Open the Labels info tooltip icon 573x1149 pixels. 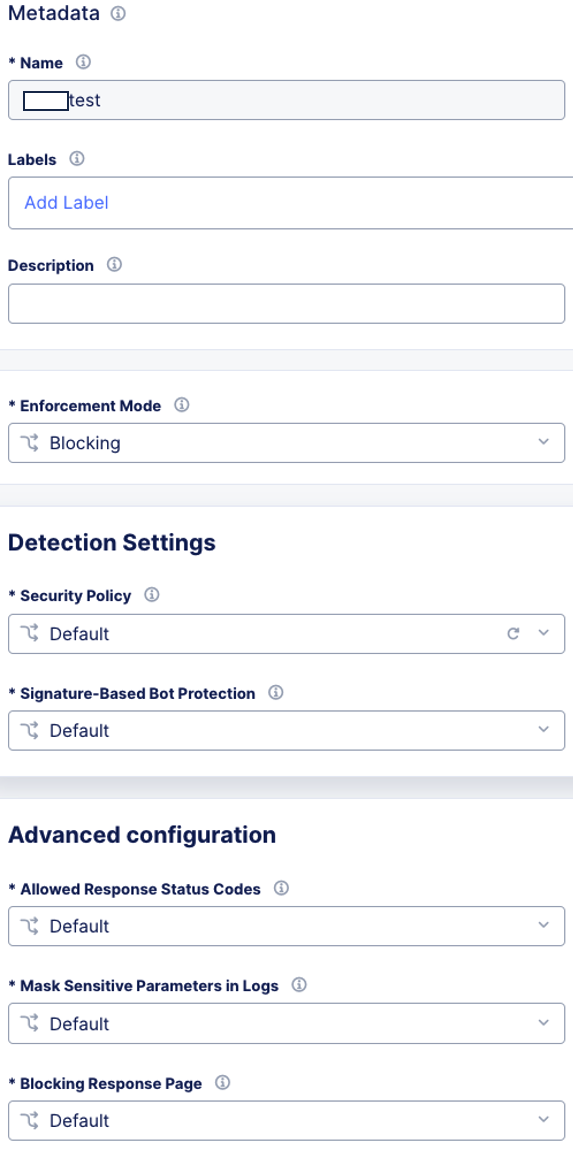(x=76, y=158)
